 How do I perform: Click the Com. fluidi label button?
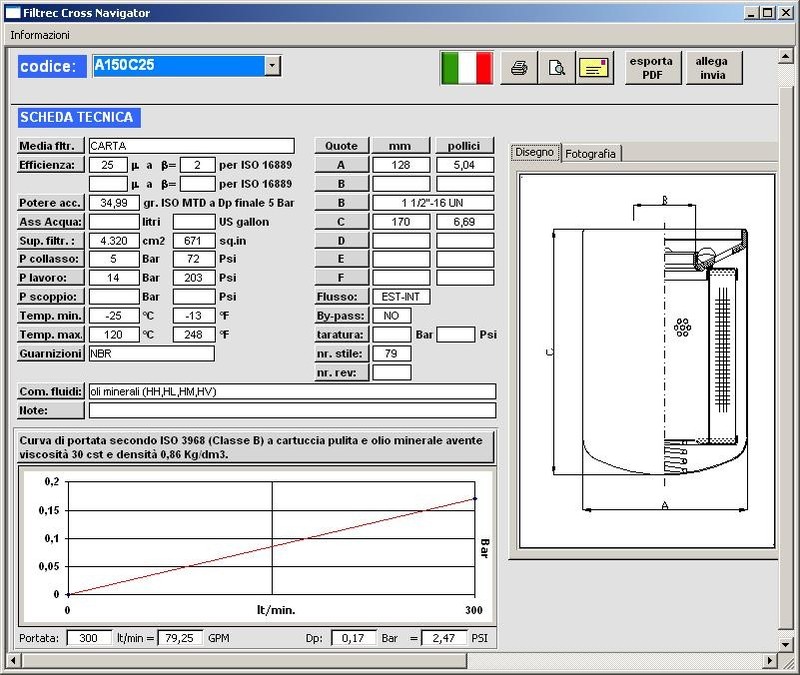[50, 391]
